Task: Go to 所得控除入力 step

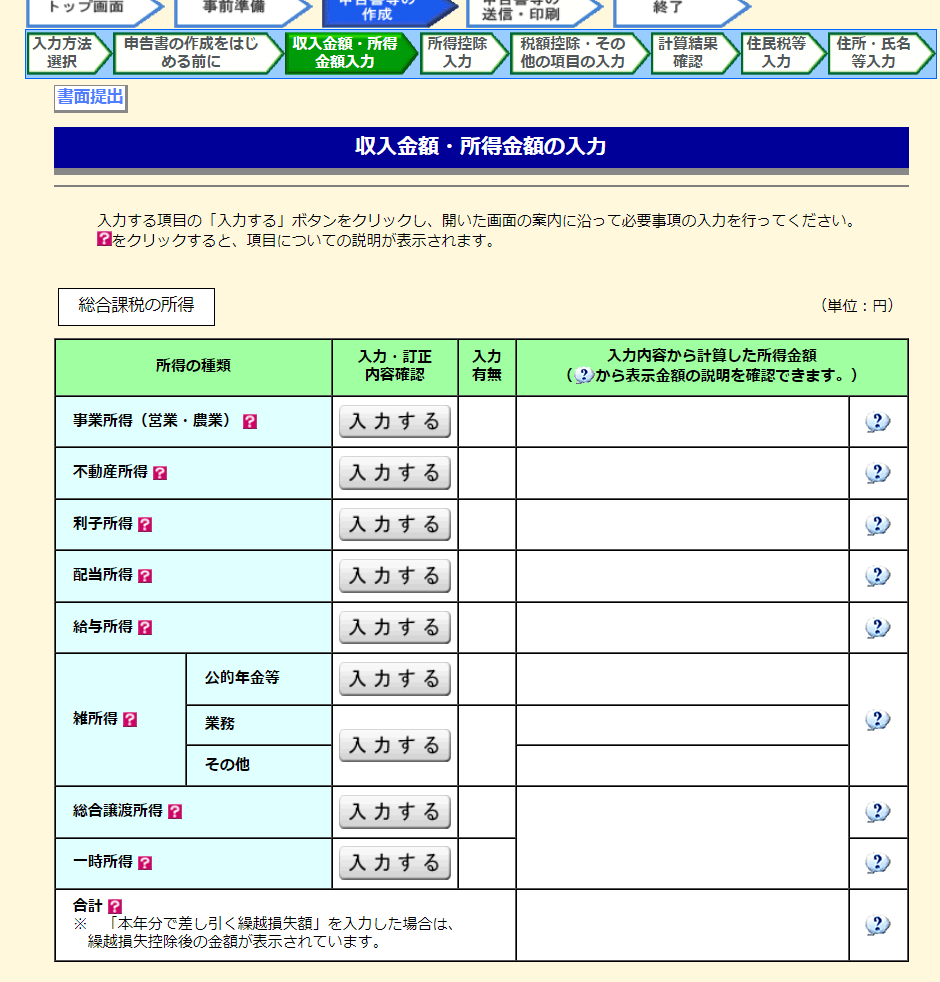Action: [x=463, y=53]
